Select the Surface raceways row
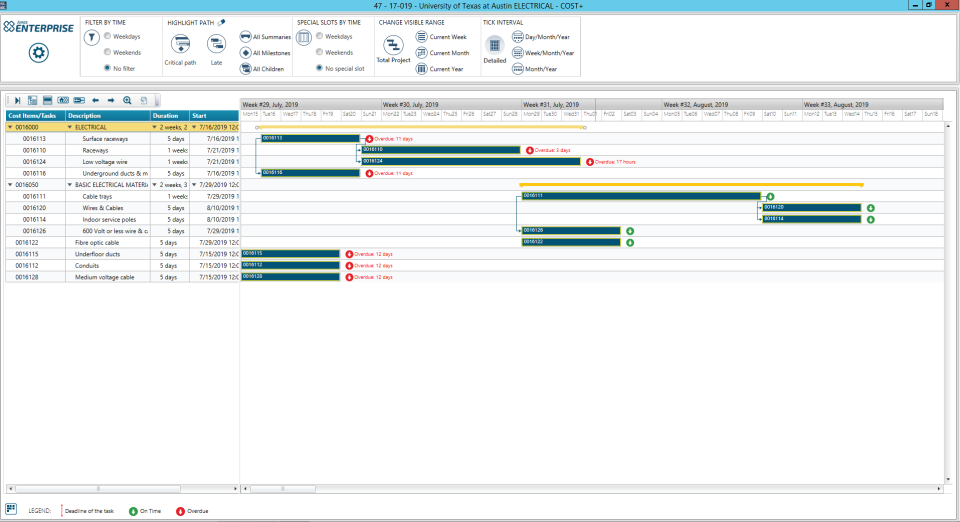 point(122,139)
